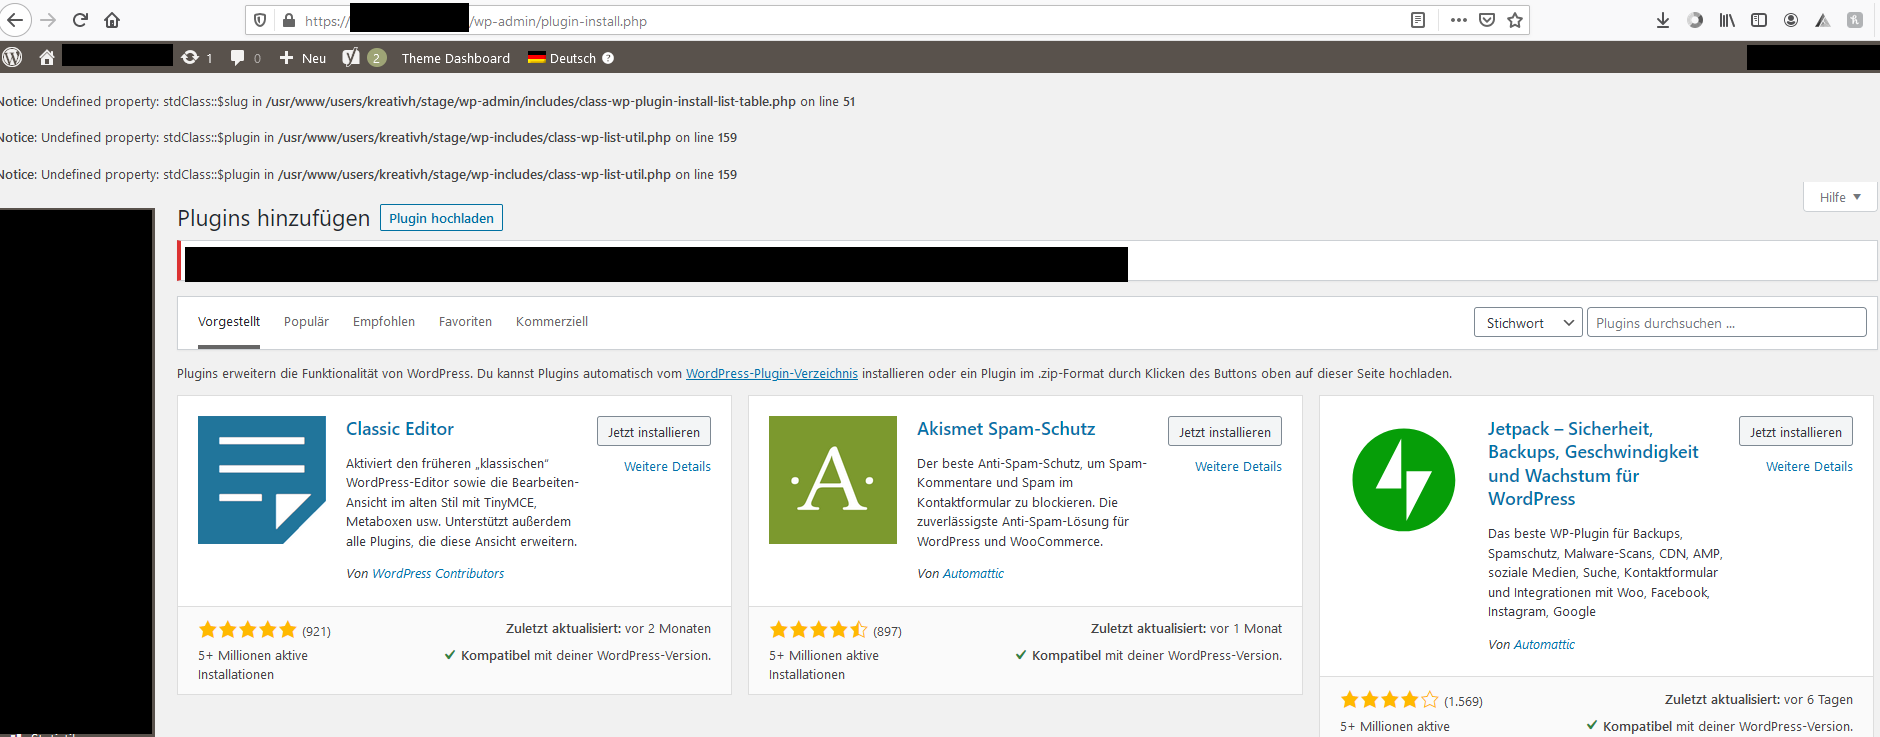Bookmark this page with the star icon

tap(1515, 20)
